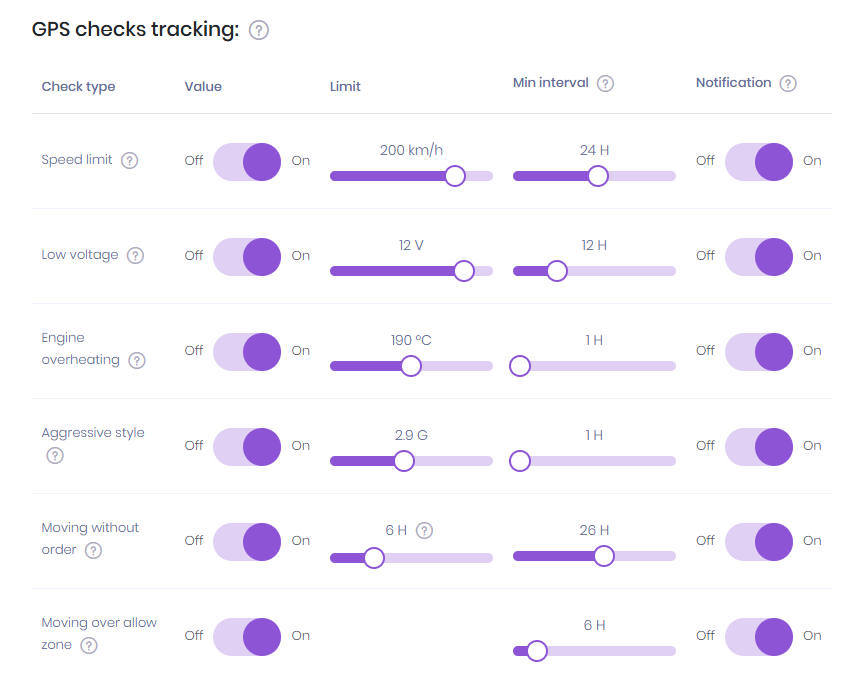
Task: Show help for Speed limit check
Action: [129, 160]
